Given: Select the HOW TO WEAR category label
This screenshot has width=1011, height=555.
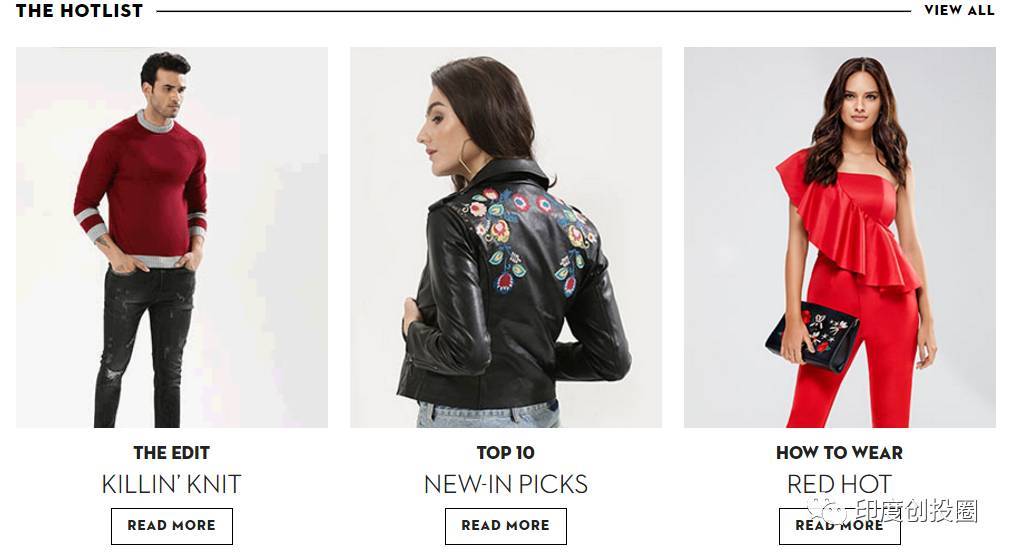Looking at the screenshot, I should click(x=839, y=453).
